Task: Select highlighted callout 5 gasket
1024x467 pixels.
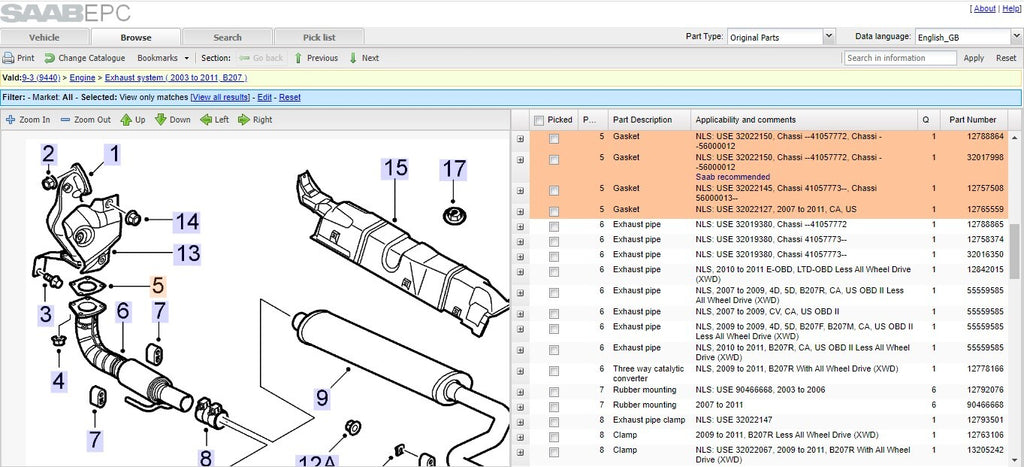Action: [158, 286]
